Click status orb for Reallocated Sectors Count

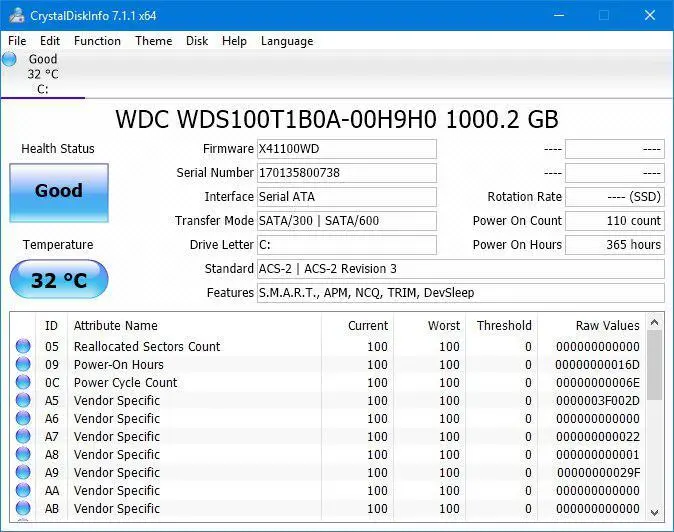click(23, 346)
